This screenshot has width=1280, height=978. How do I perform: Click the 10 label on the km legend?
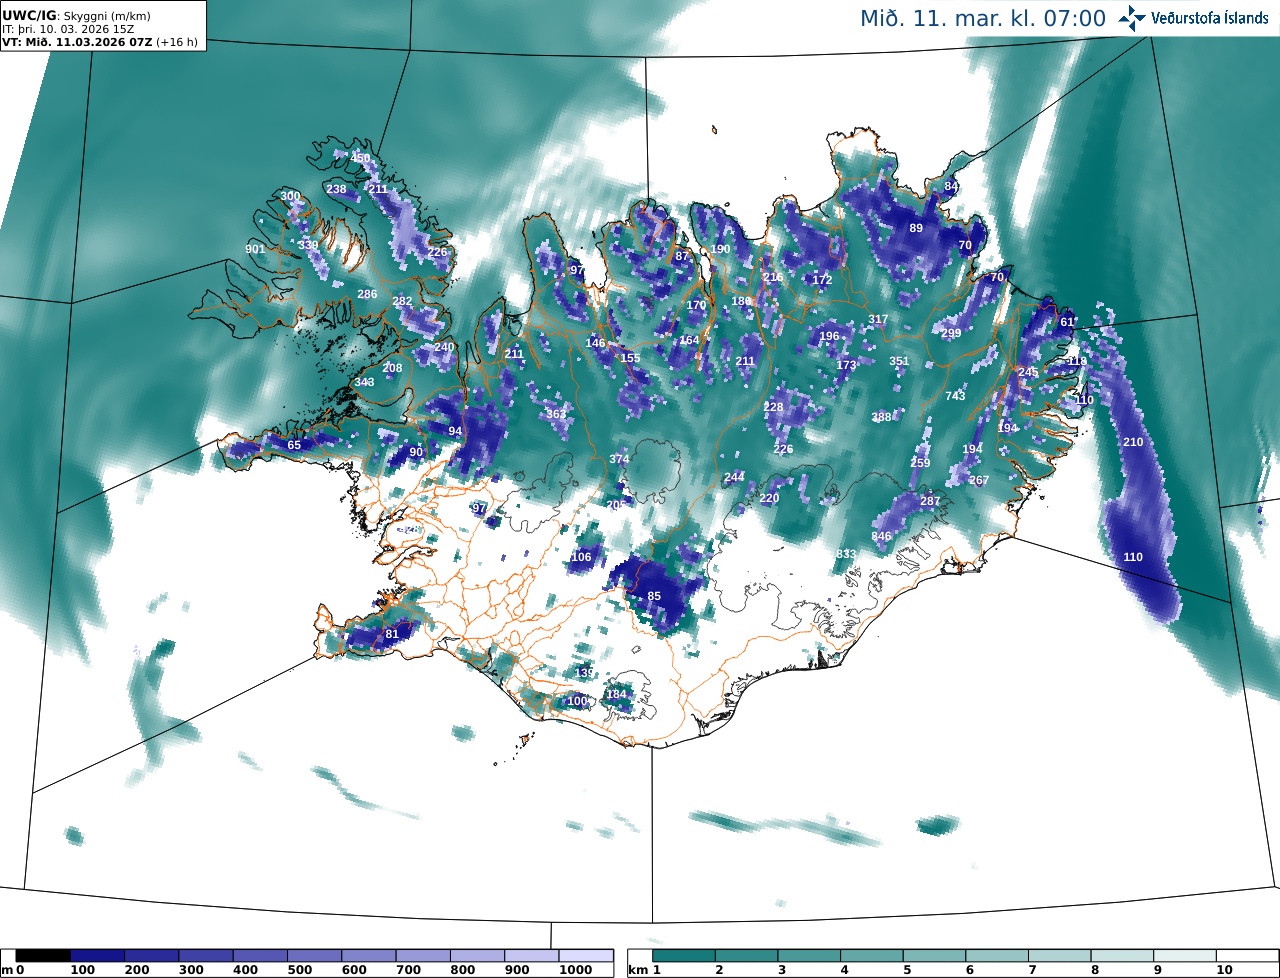[1224, 970]
